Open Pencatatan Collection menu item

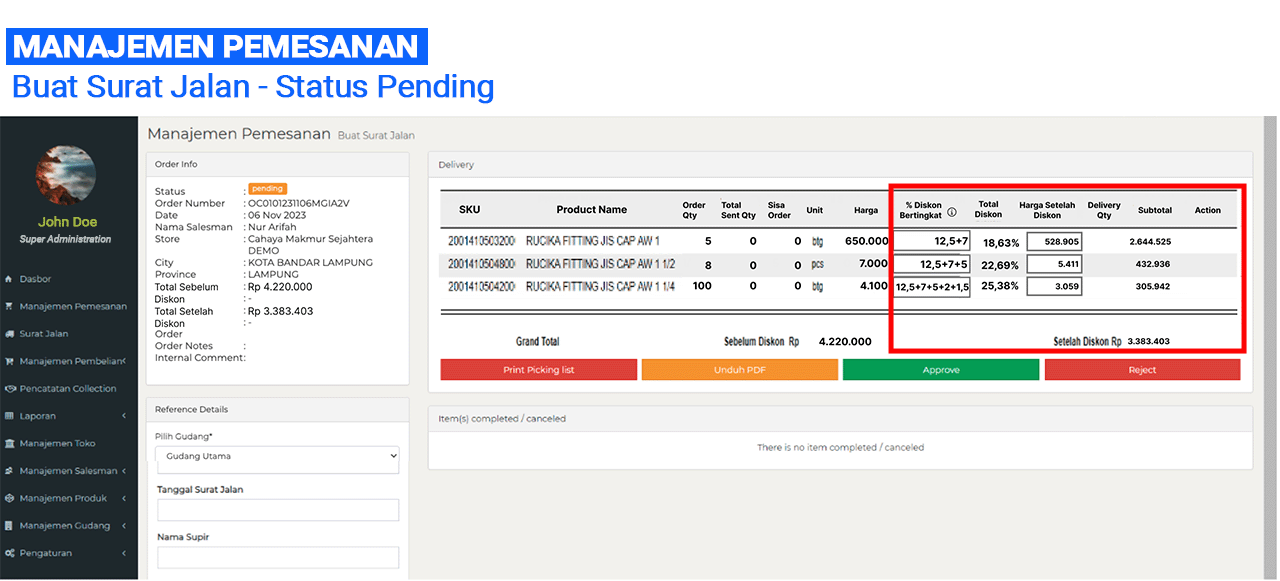coord(68,388)
